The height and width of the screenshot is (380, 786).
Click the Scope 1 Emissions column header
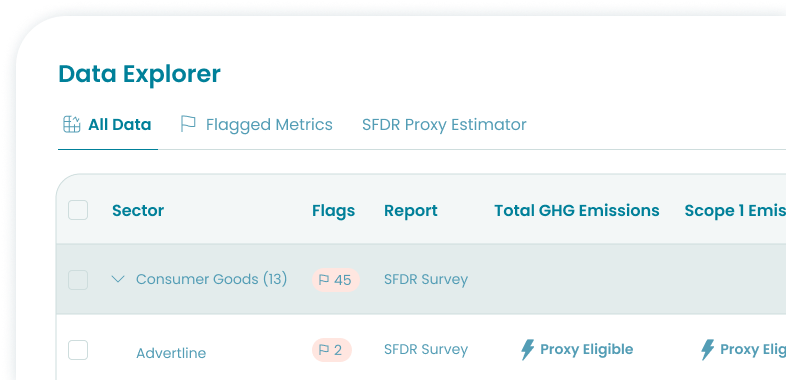click(x=735, y=211)
